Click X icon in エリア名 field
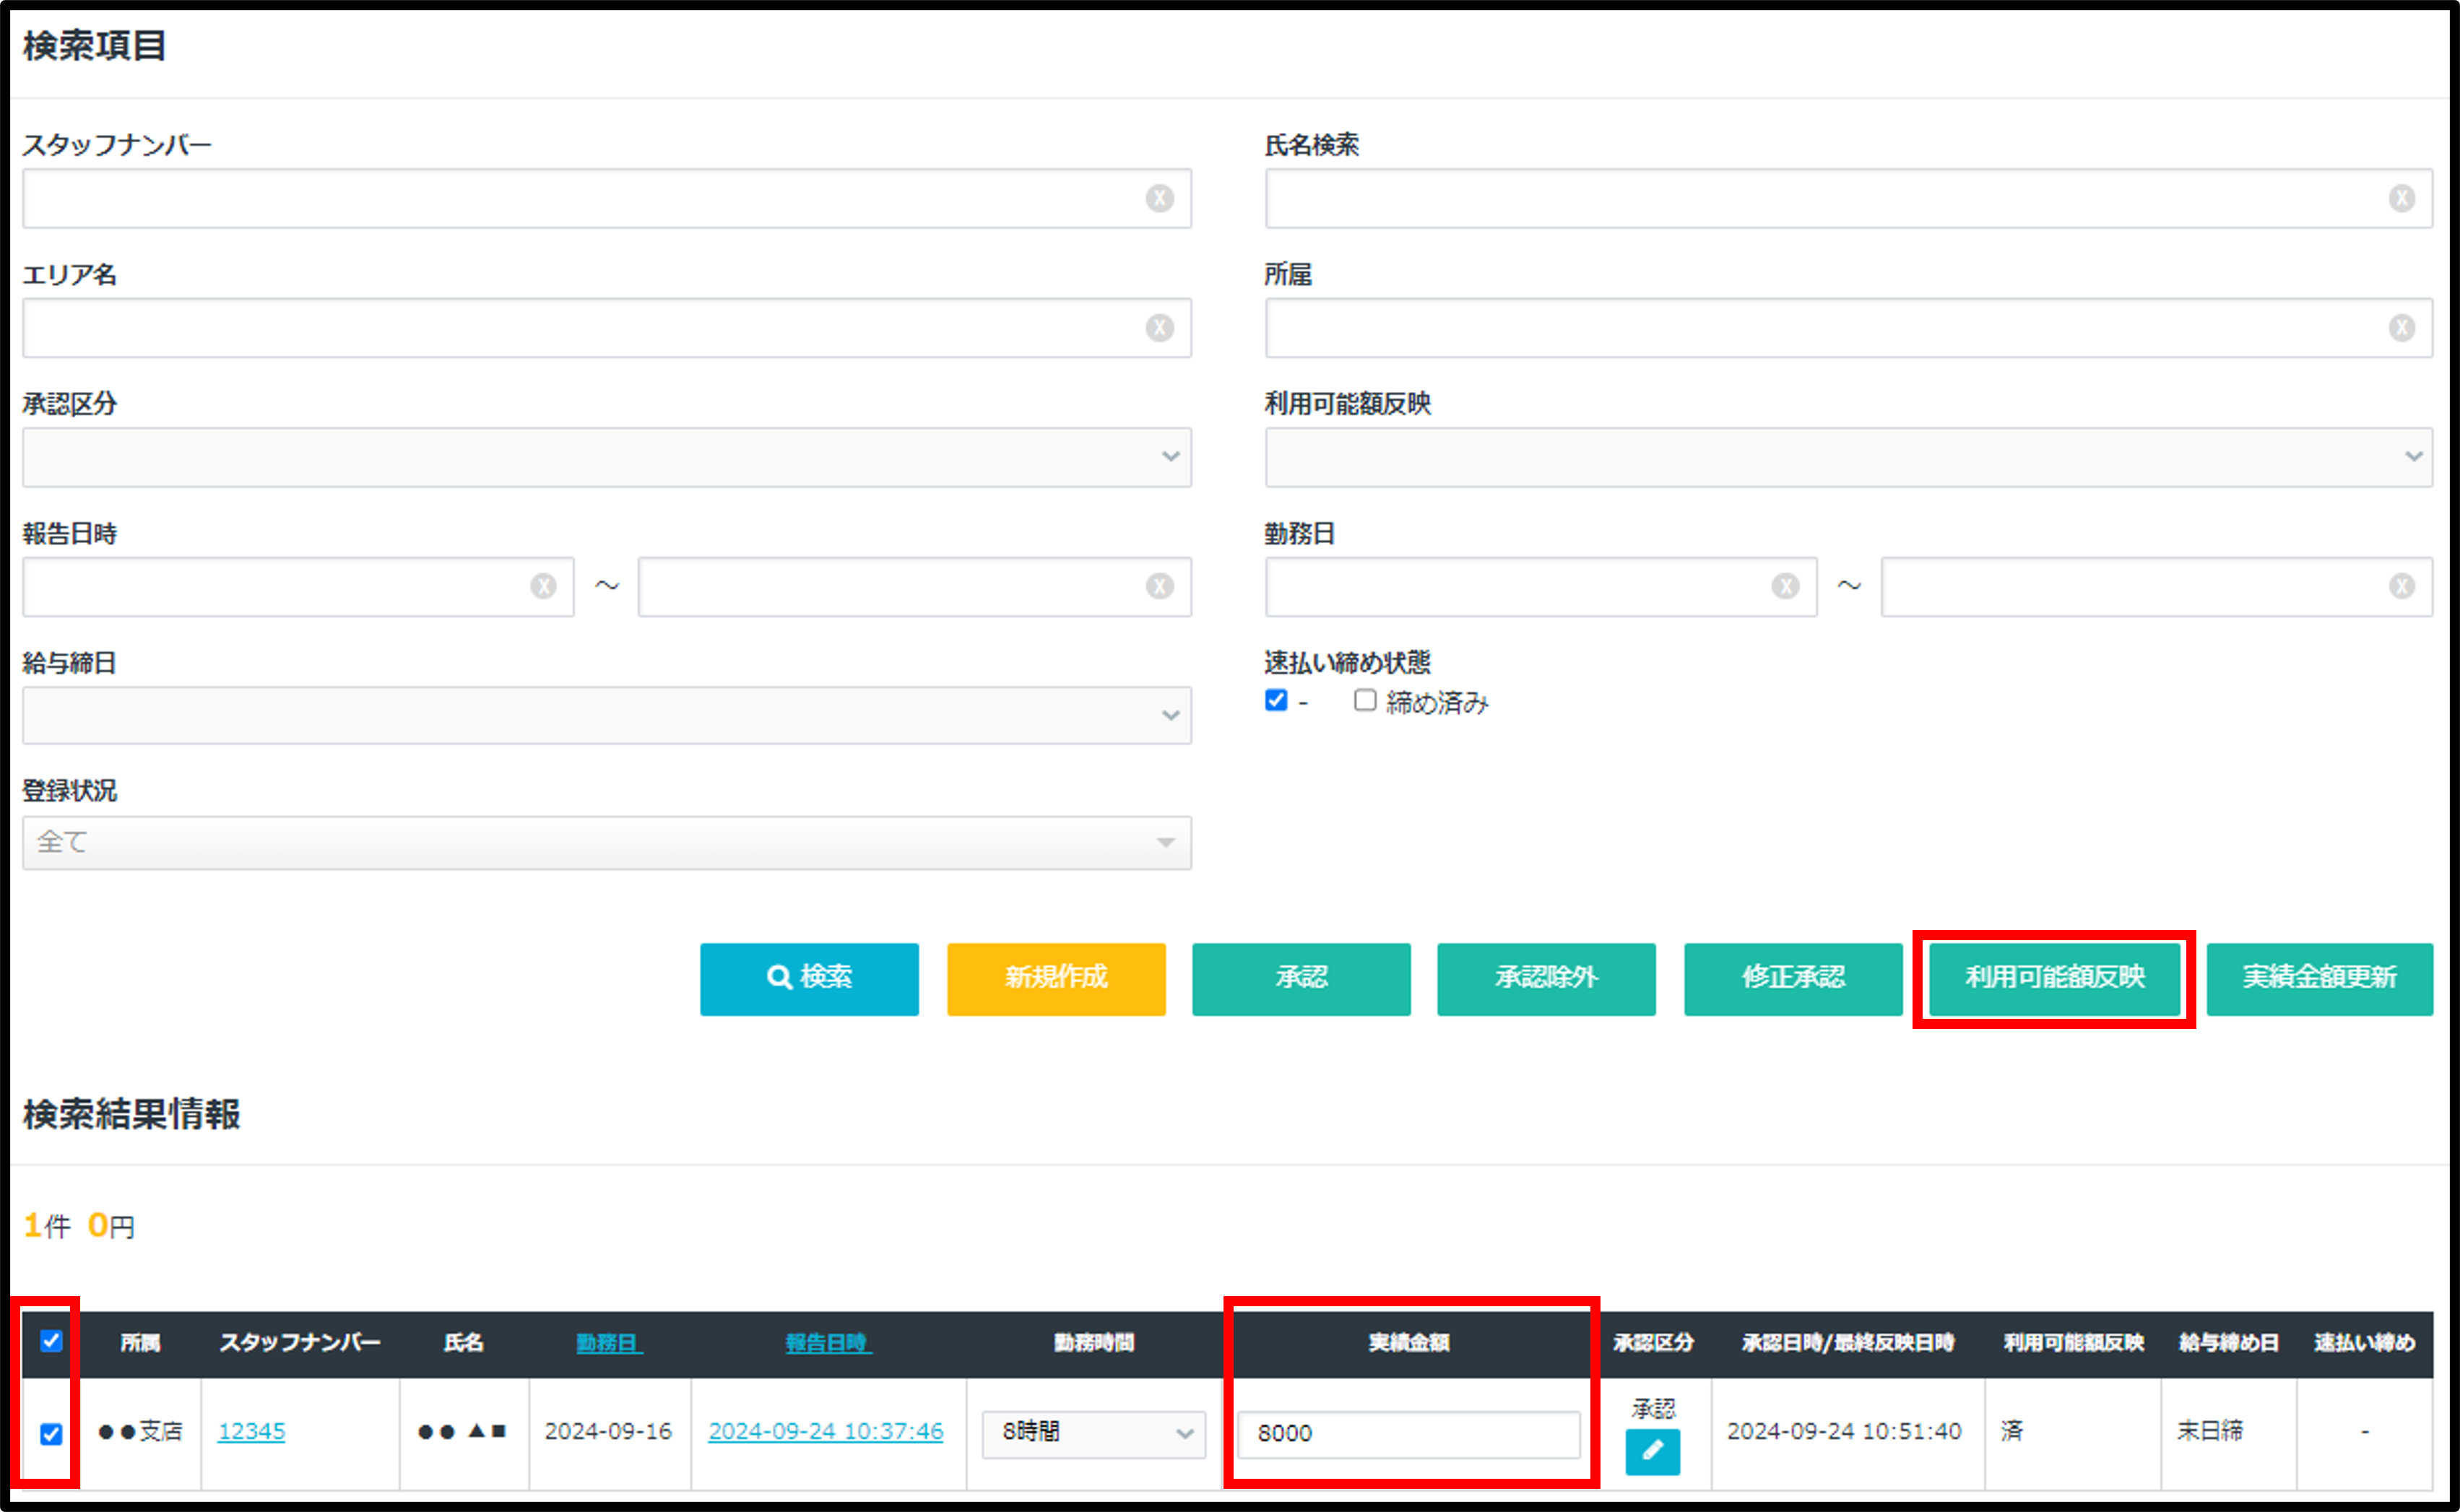2460x1512 pixels. click(x=1159, y=328)
